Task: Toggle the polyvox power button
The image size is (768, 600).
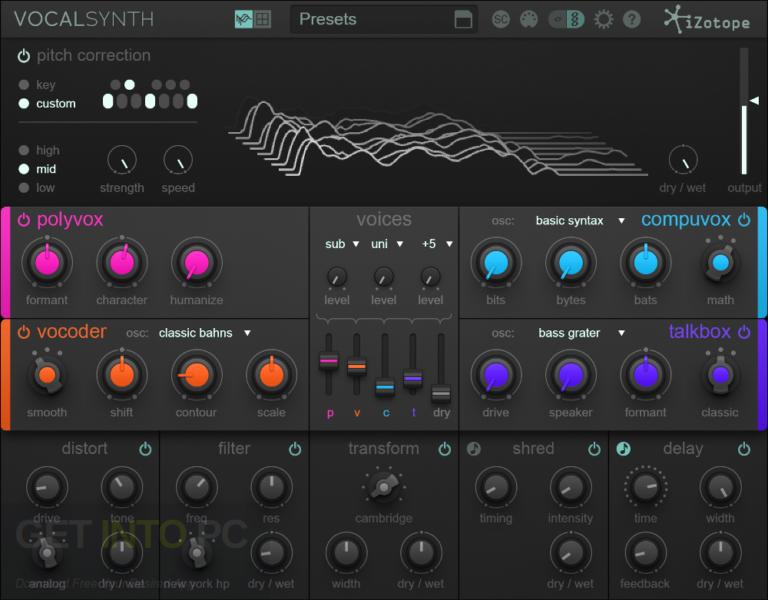Action: (x=24, y=220)
